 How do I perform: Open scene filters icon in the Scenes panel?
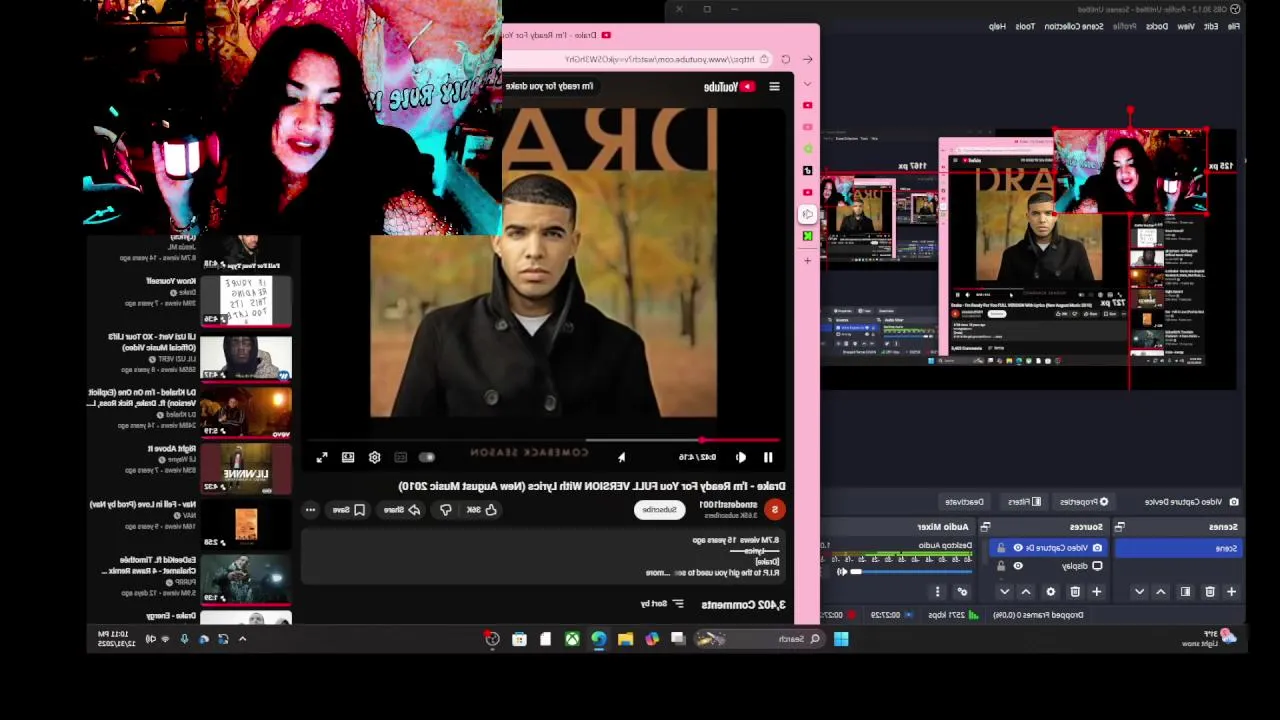1185,591
